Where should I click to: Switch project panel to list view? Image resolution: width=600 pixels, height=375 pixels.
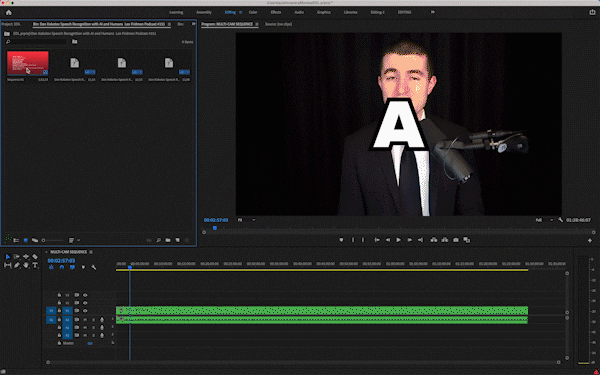coord(16,240)
